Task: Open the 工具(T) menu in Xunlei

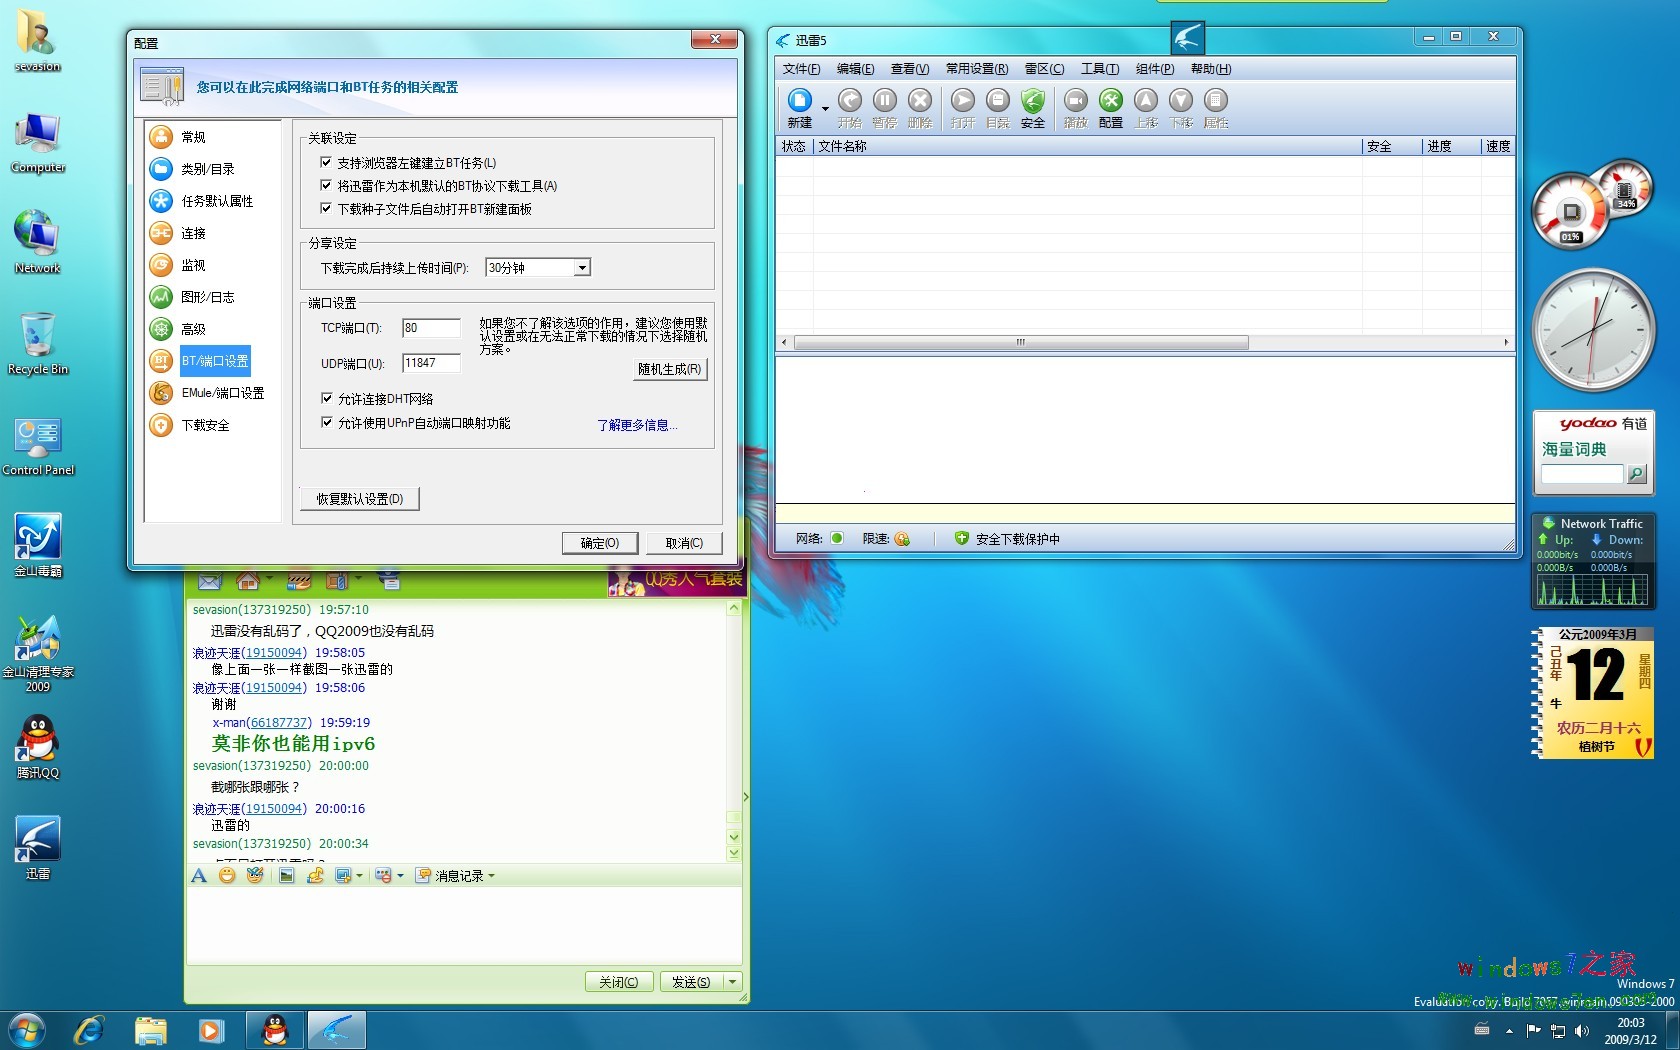Action: coord(1099,69)
